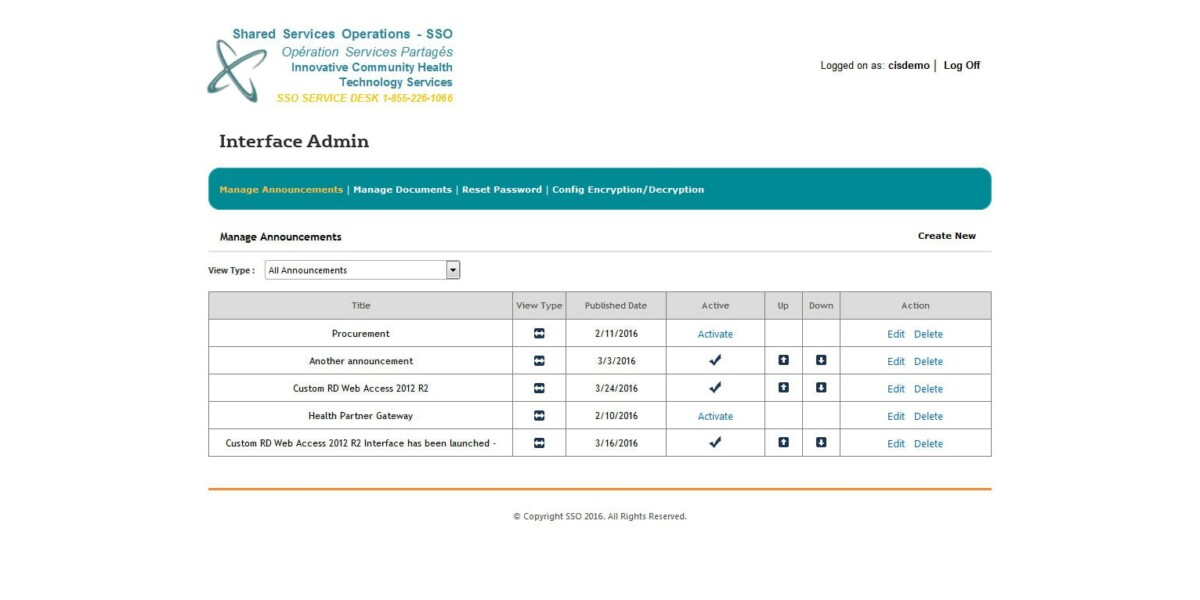This screenshot has width=1200, height=600.
Task: Click the View Type icon for Health Partner Gateway
Action: [x=540, y=415]
